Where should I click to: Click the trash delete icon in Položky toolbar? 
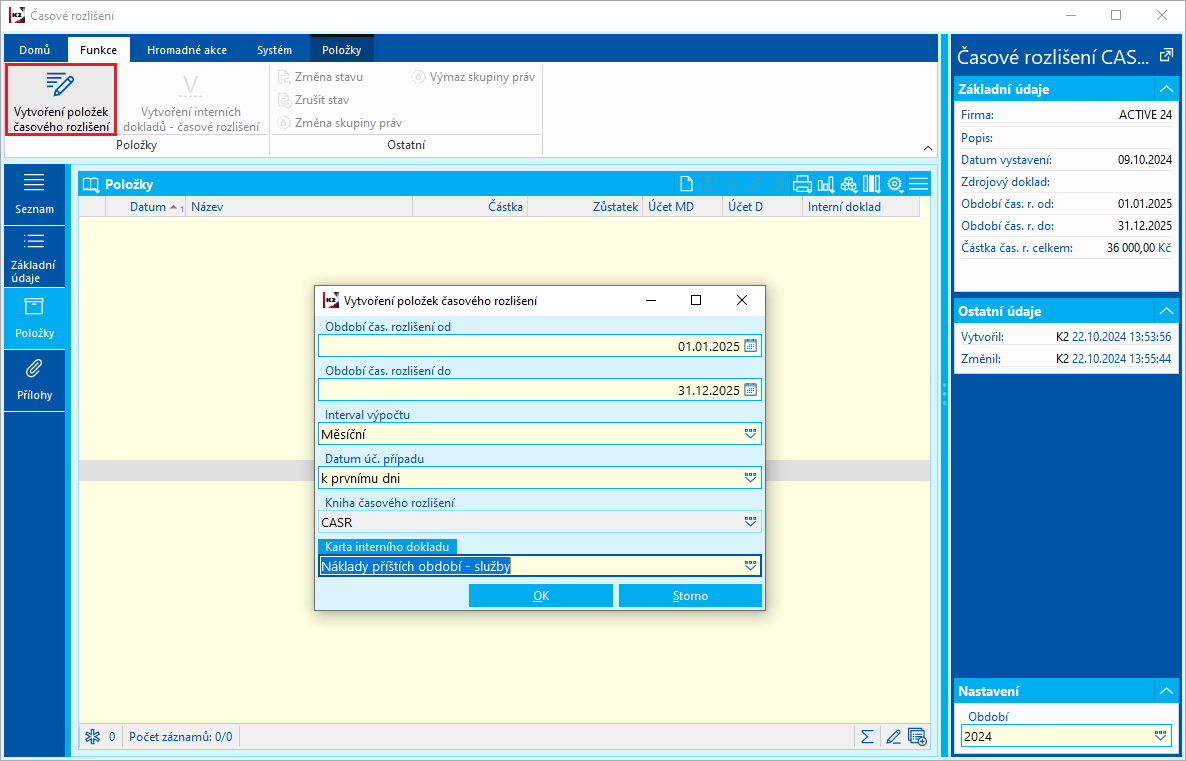point(778,184)
